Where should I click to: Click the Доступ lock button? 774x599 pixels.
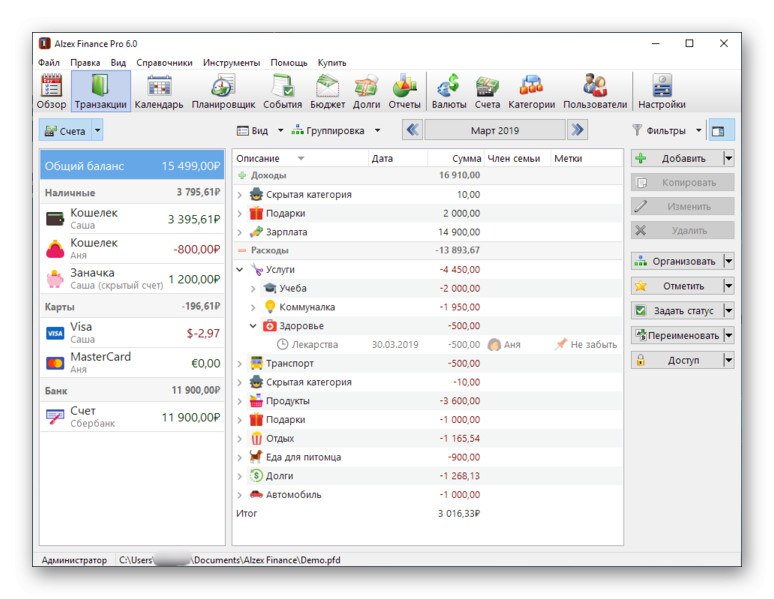[x=677, y=360]
